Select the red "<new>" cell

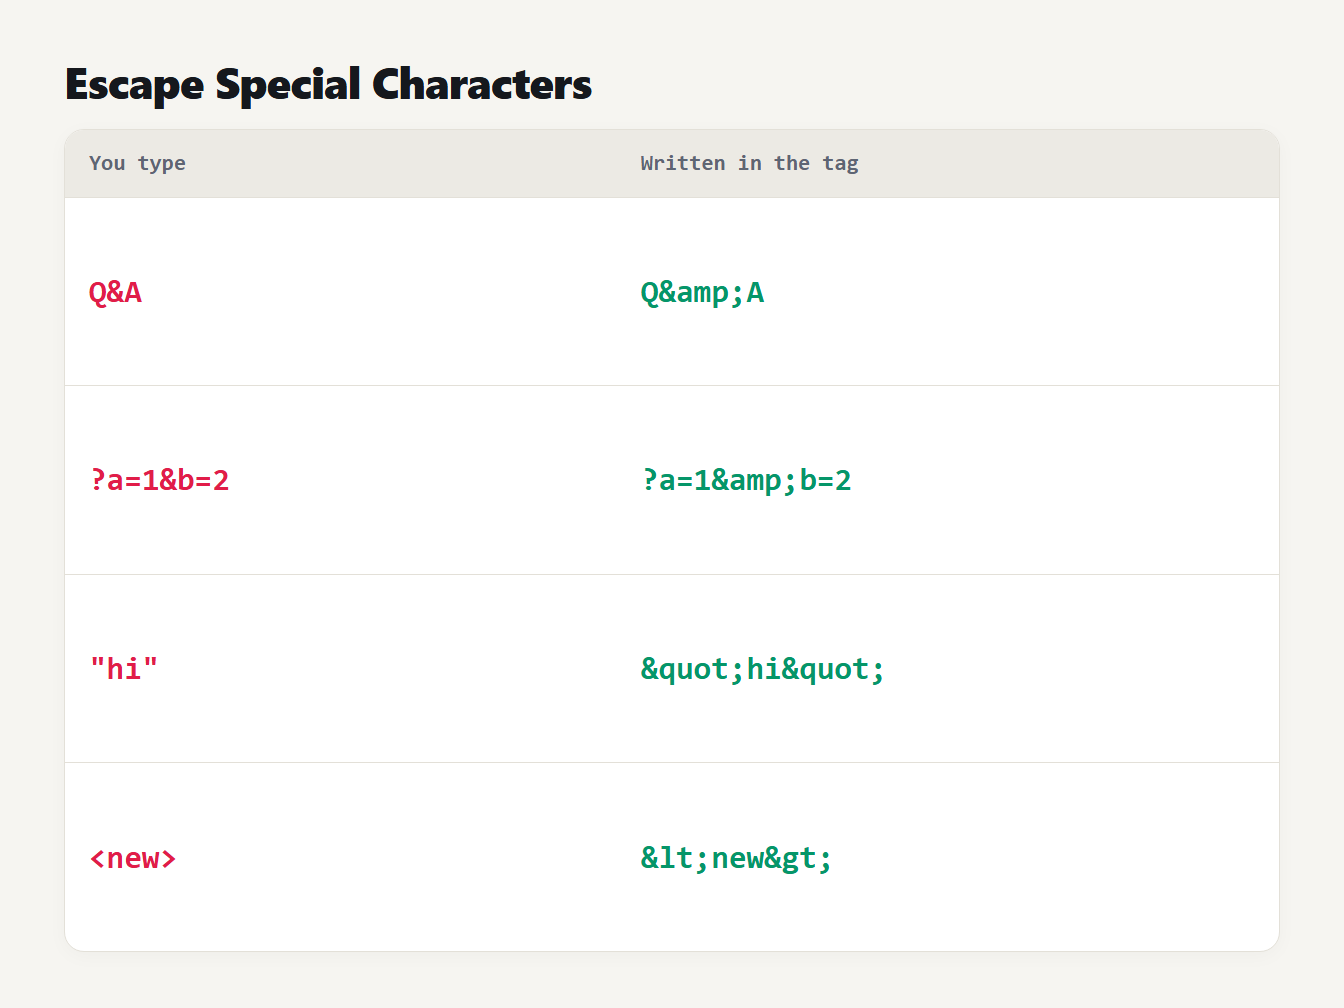pos(133,858)
